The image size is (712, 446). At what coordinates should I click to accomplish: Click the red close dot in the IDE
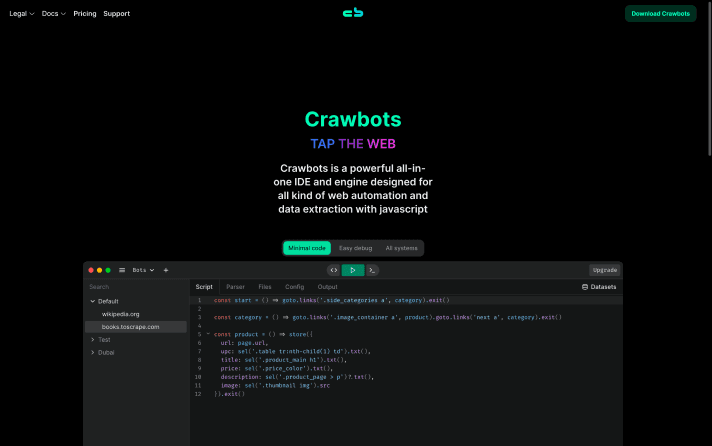[x=91, y=270]
